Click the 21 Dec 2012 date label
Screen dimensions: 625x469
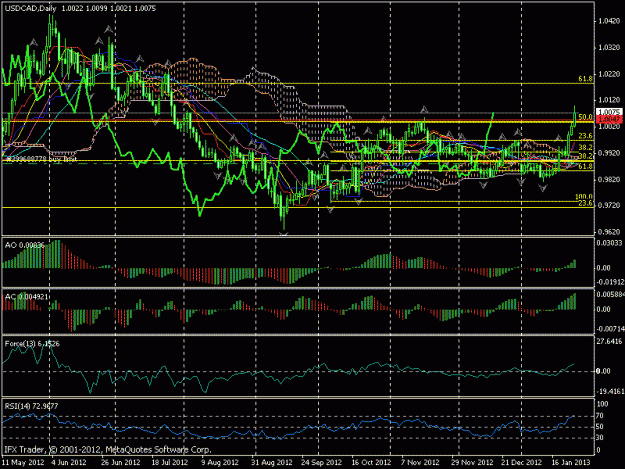click(521, 462)
